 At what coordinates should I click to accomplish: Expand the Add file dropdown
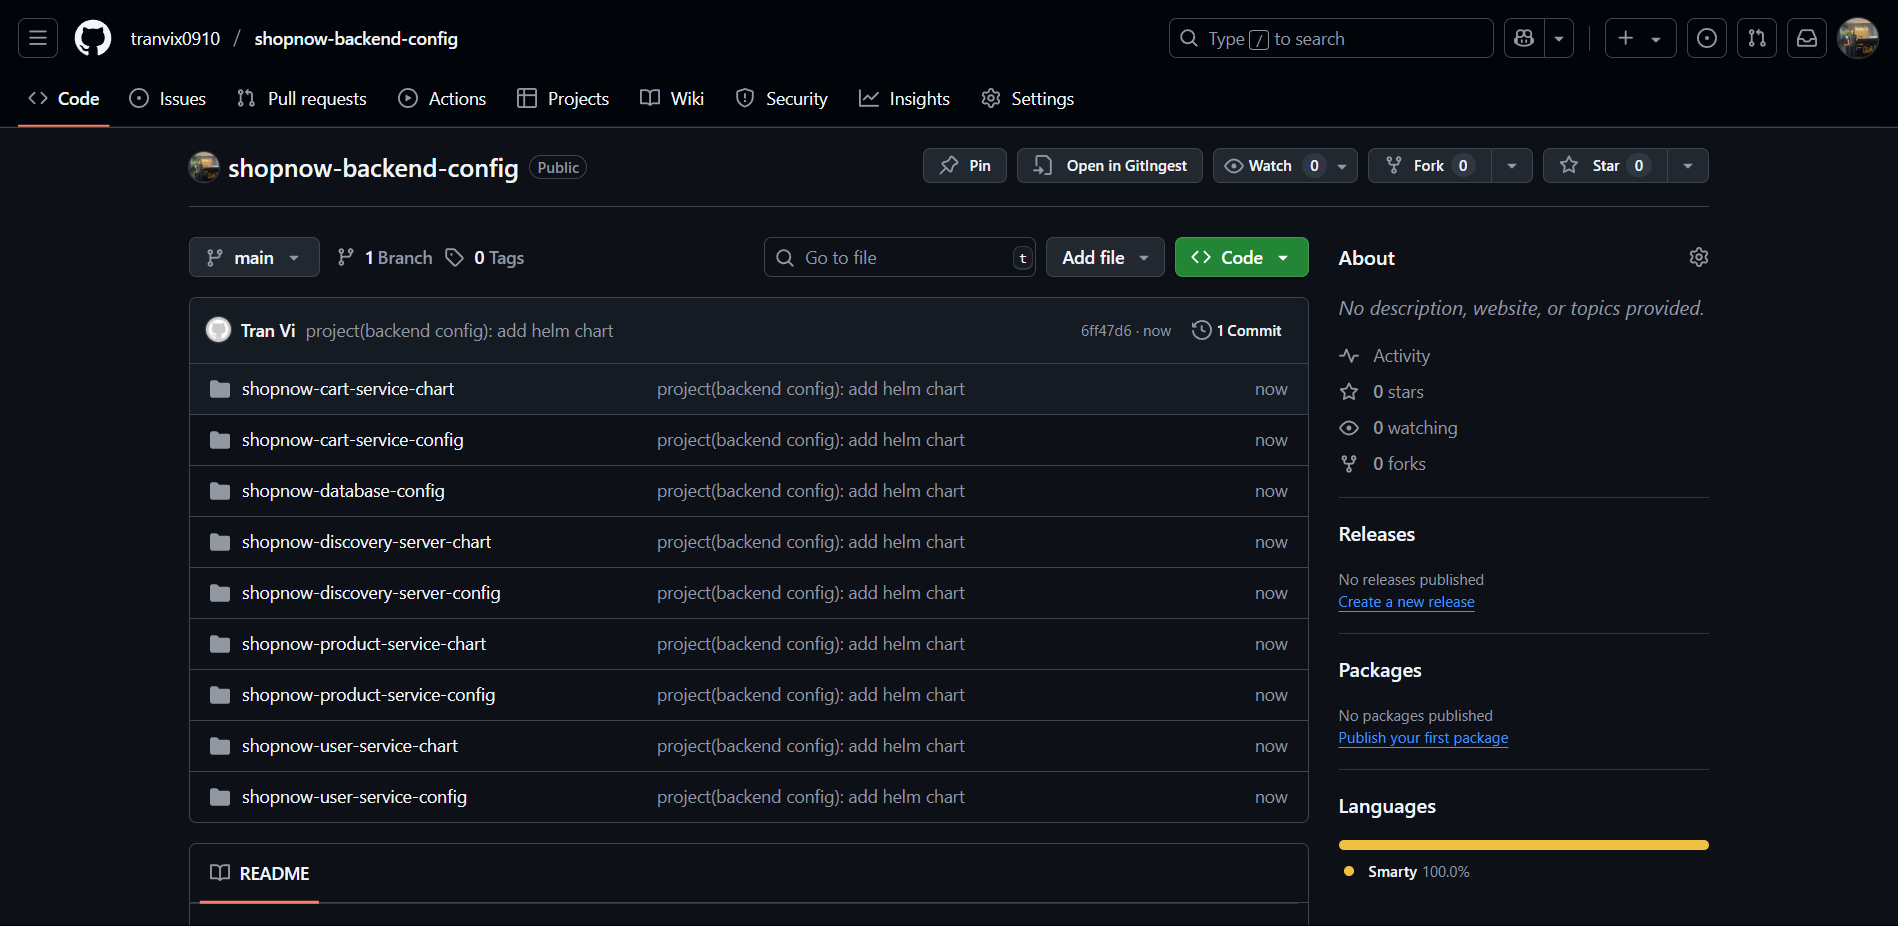tap(1104, 257)
